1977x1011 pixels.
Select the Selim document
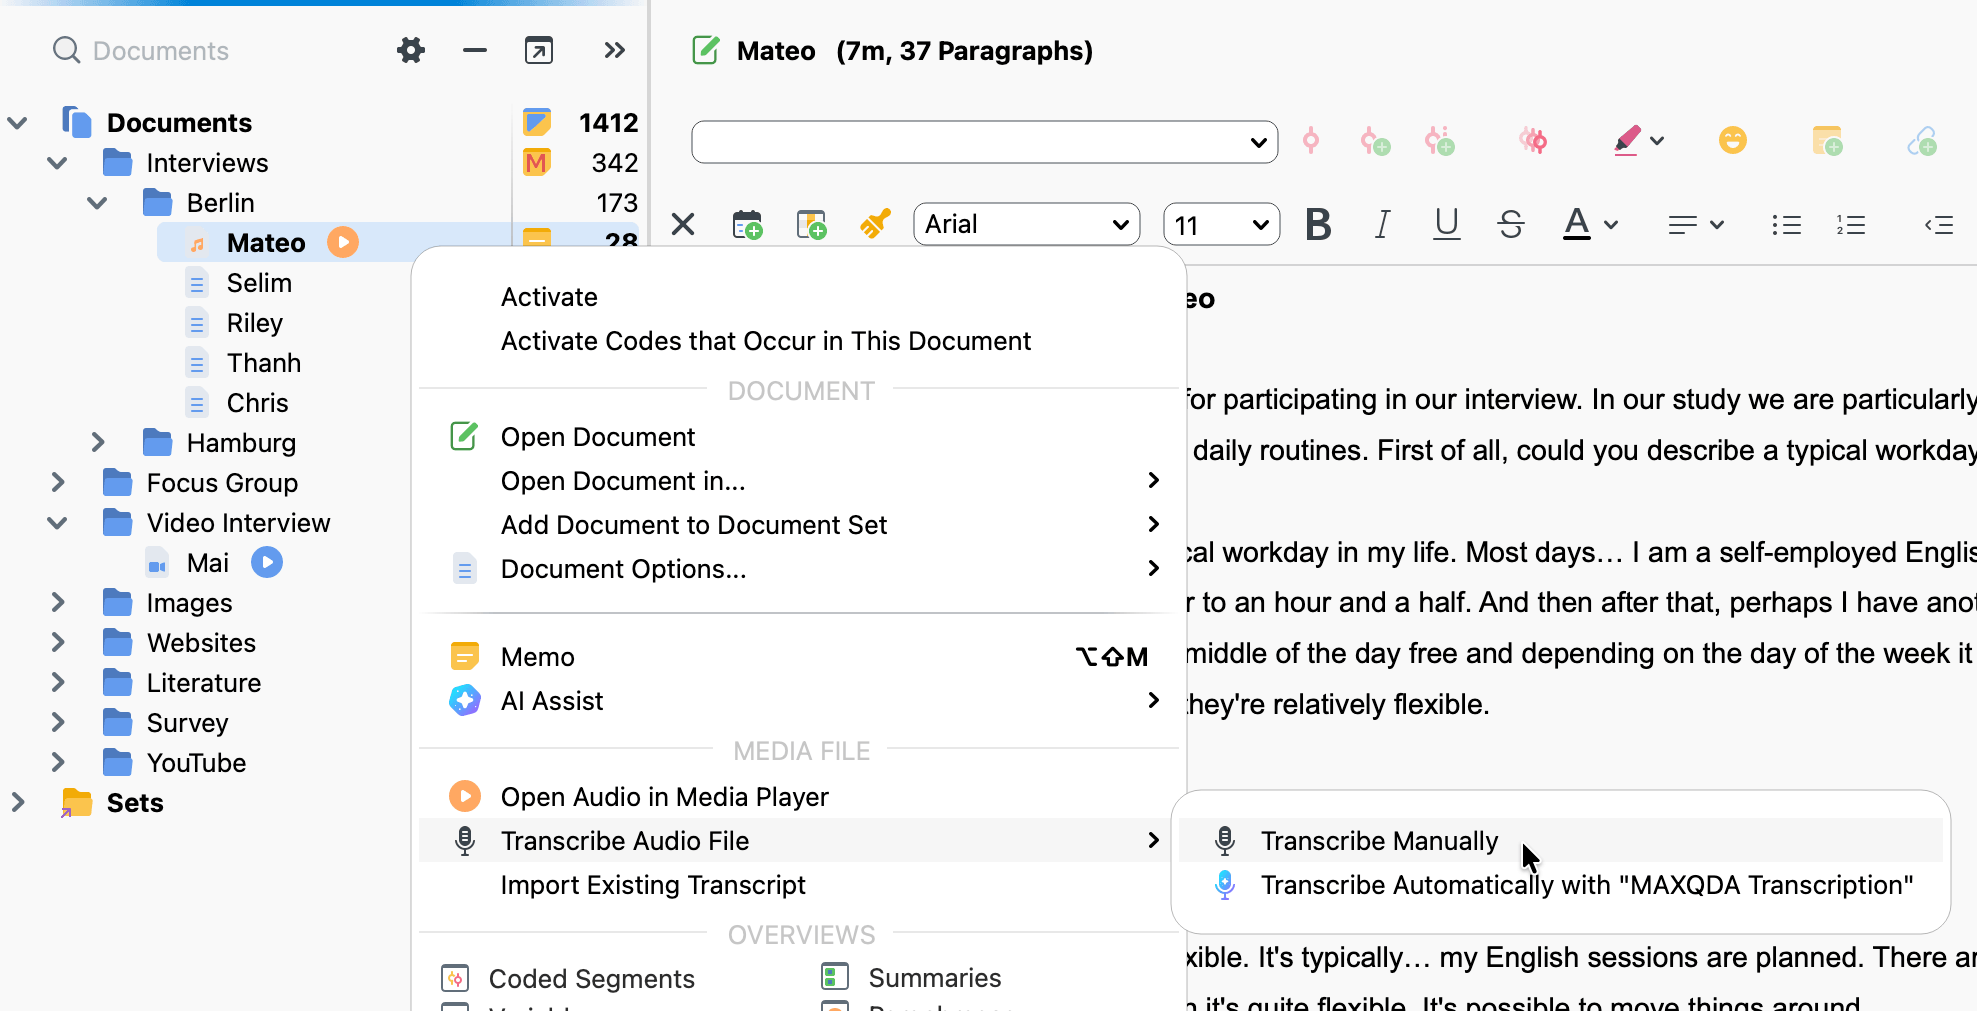tap(259, 283)
